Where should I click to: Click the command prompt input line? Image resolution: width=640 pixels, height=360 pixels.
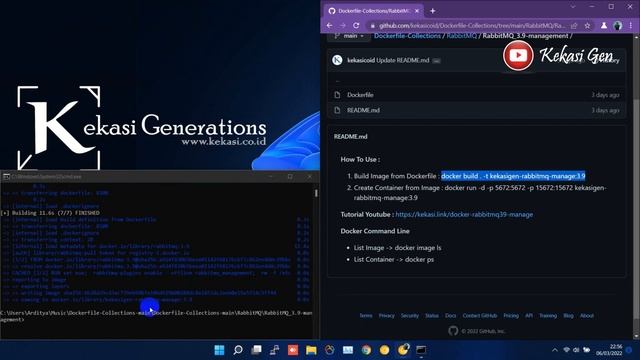point(157,316)
